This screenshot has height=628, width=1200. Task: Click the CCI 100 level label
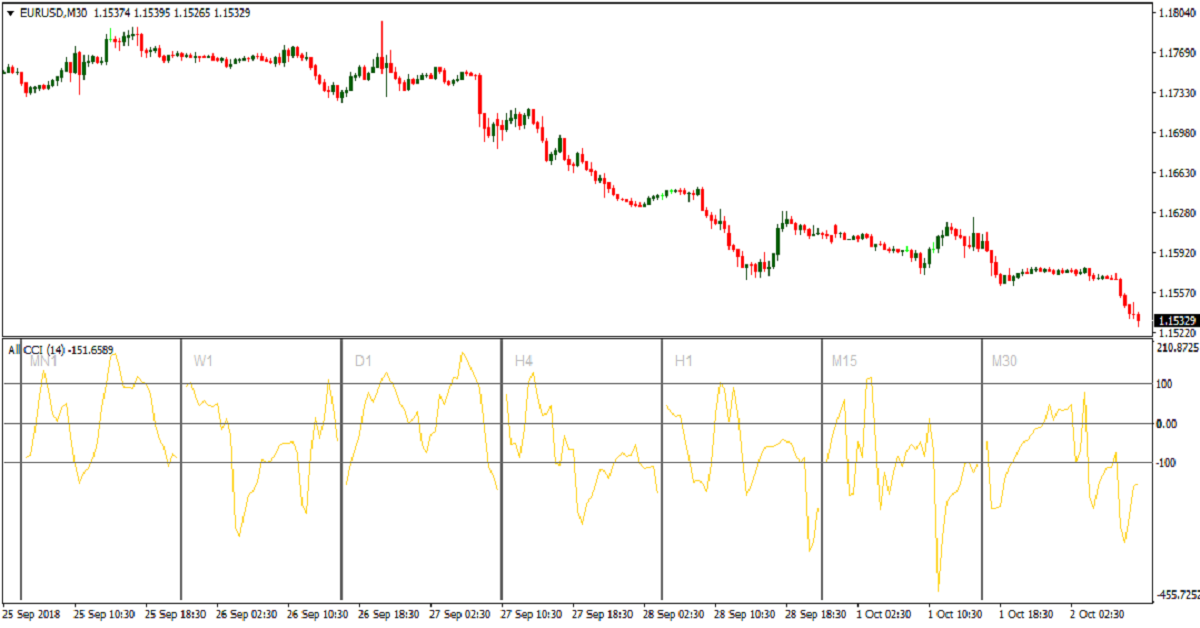pos(1168,384)
